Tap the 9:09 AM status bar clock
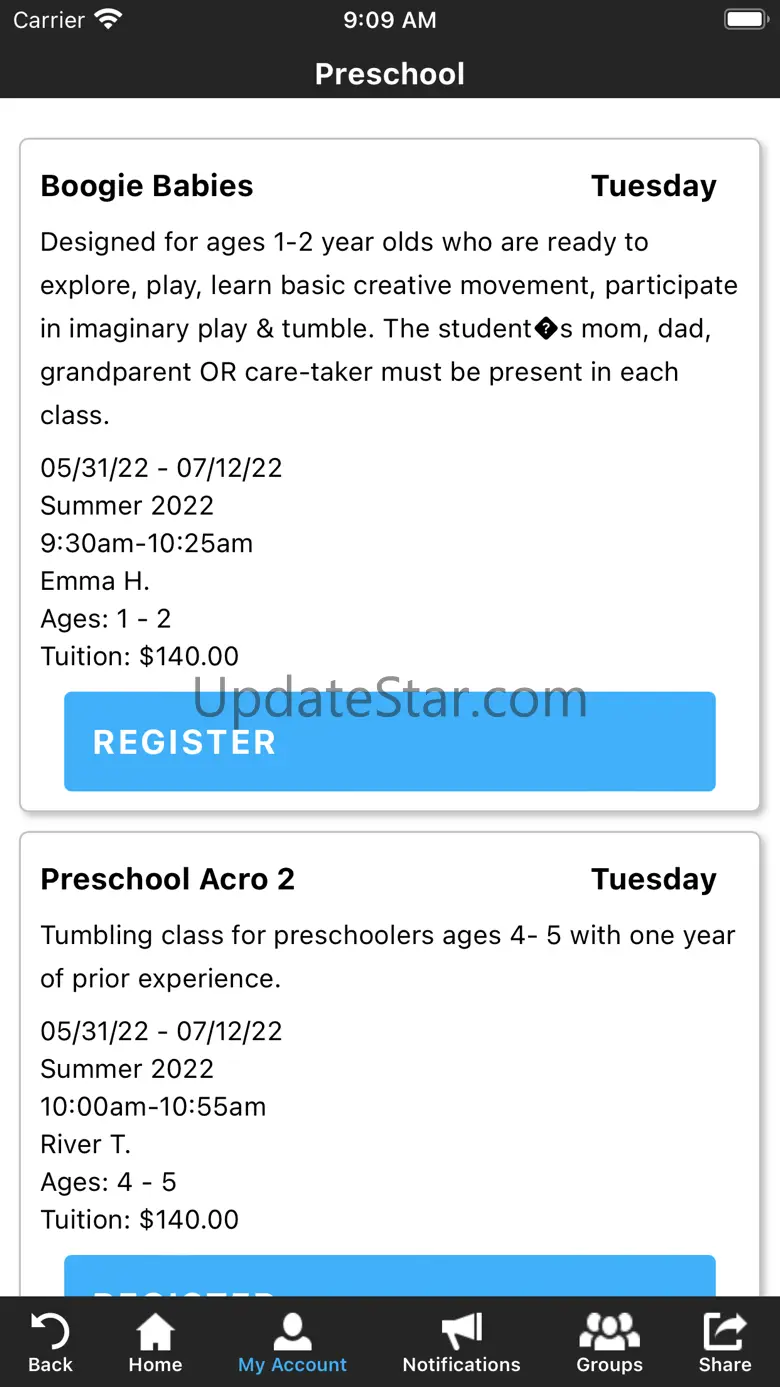The height and width of the screenshot is (1387, 780). pyautogui.click(x=390, y=20)
